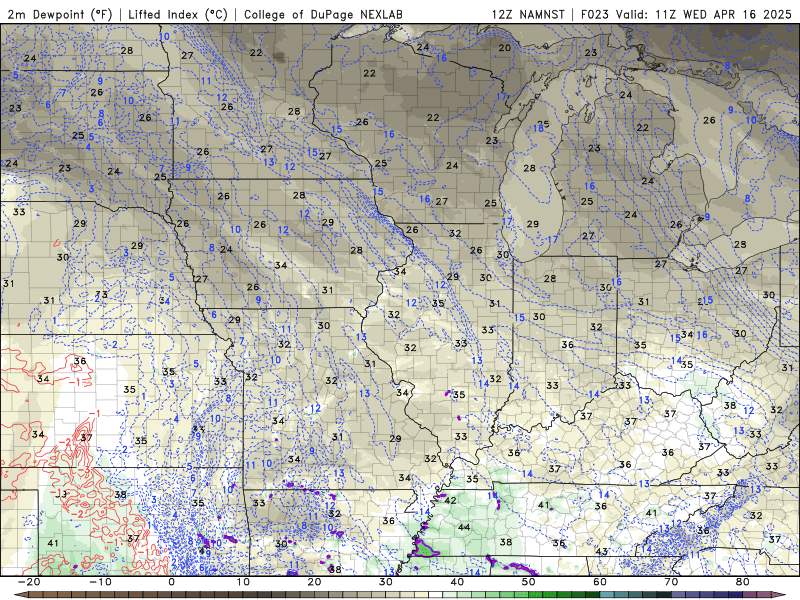The image size is (800, 600).
Task: Click the 'F023 Valid: 11Z WED APR 16 2025' text
Action: pyautogui.click(x=686, y=14)
